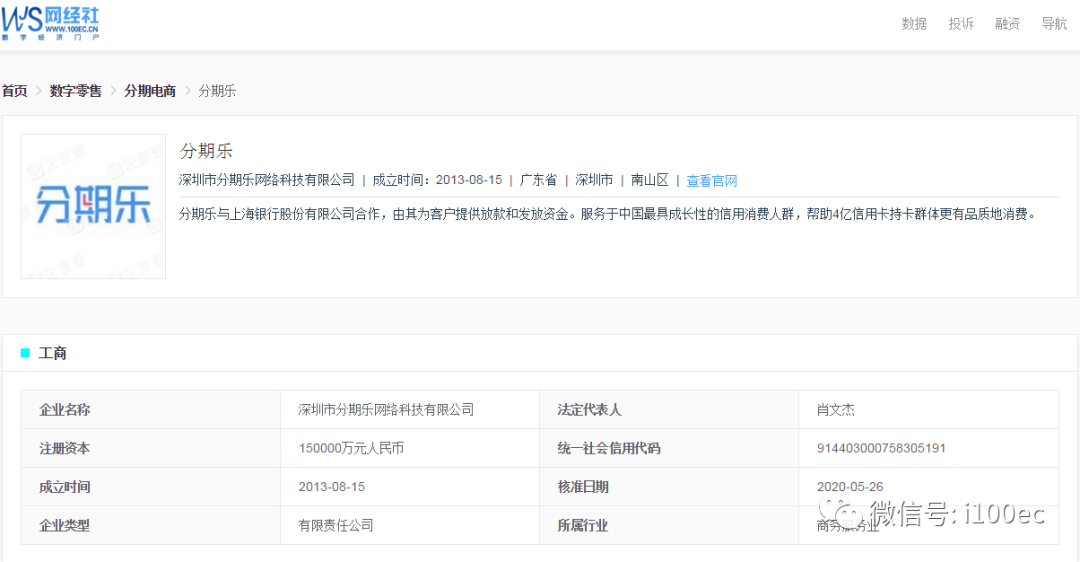Image resolution: width=1080 pixels, height=562 pixels.
Task: Click the 网经社 site logo
Action: click(x=50, y=23)
